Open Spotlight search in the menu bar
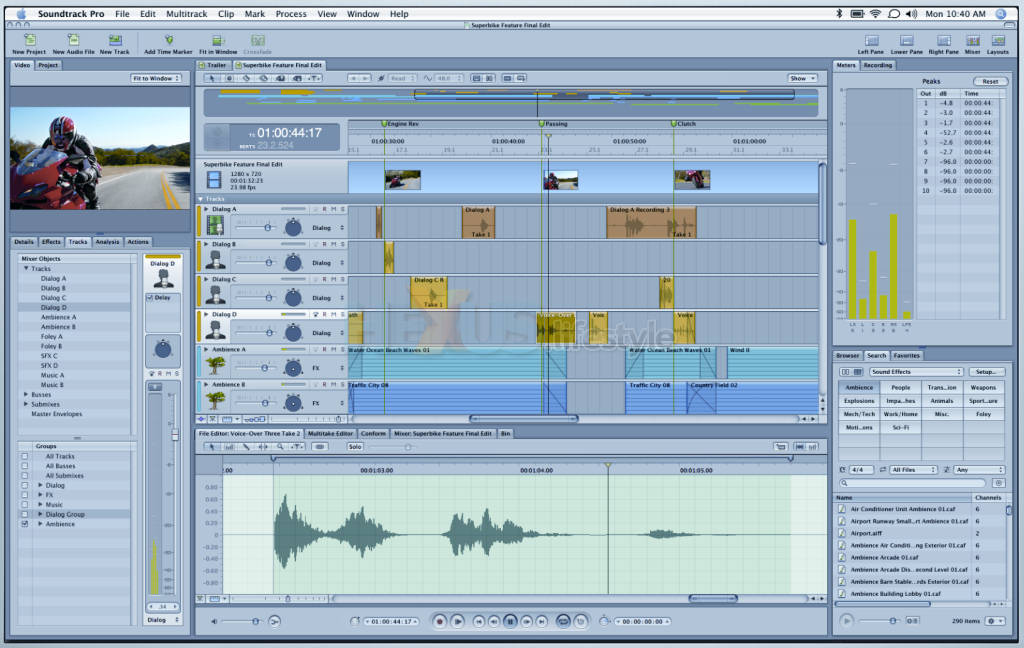The image size is (1024, 648). 1000,14
